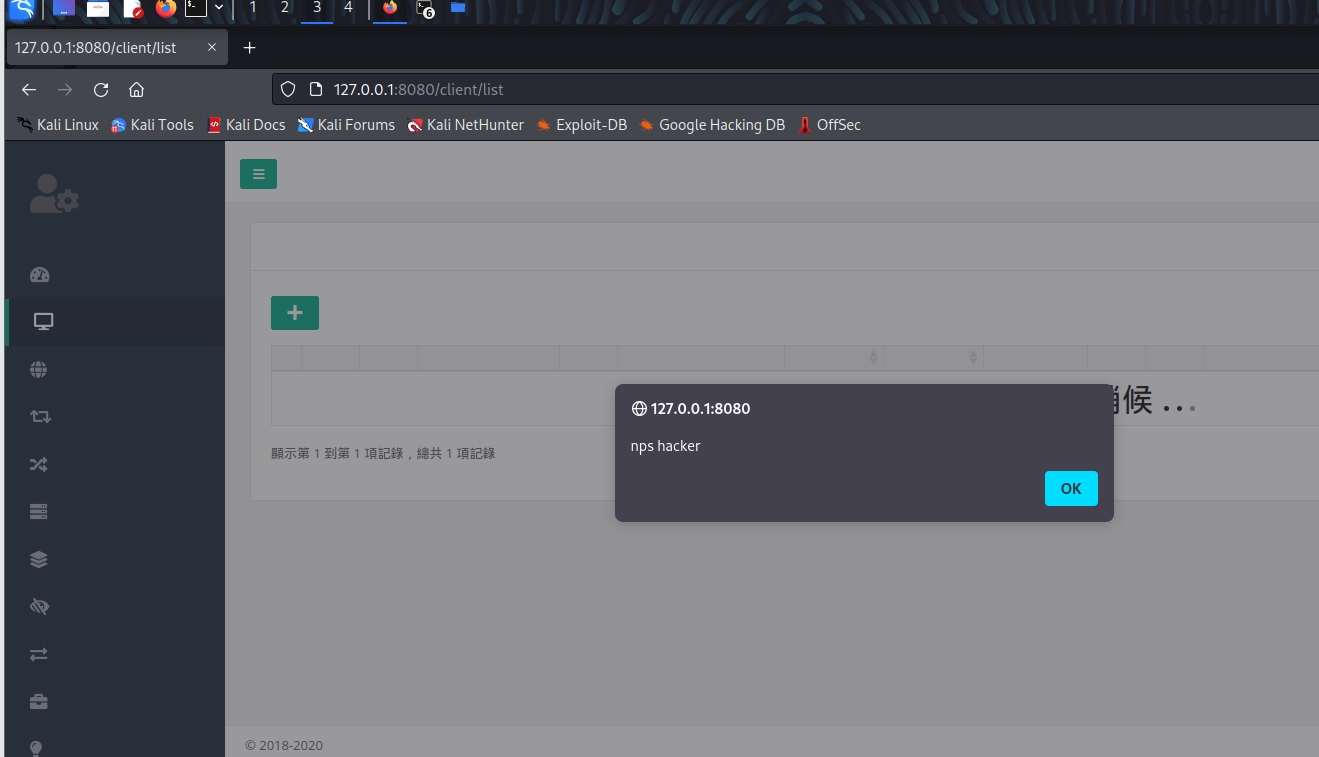Open the Kali Forums bookmark
Viewport: 1319px width, 757px height.
coord(346,125)
